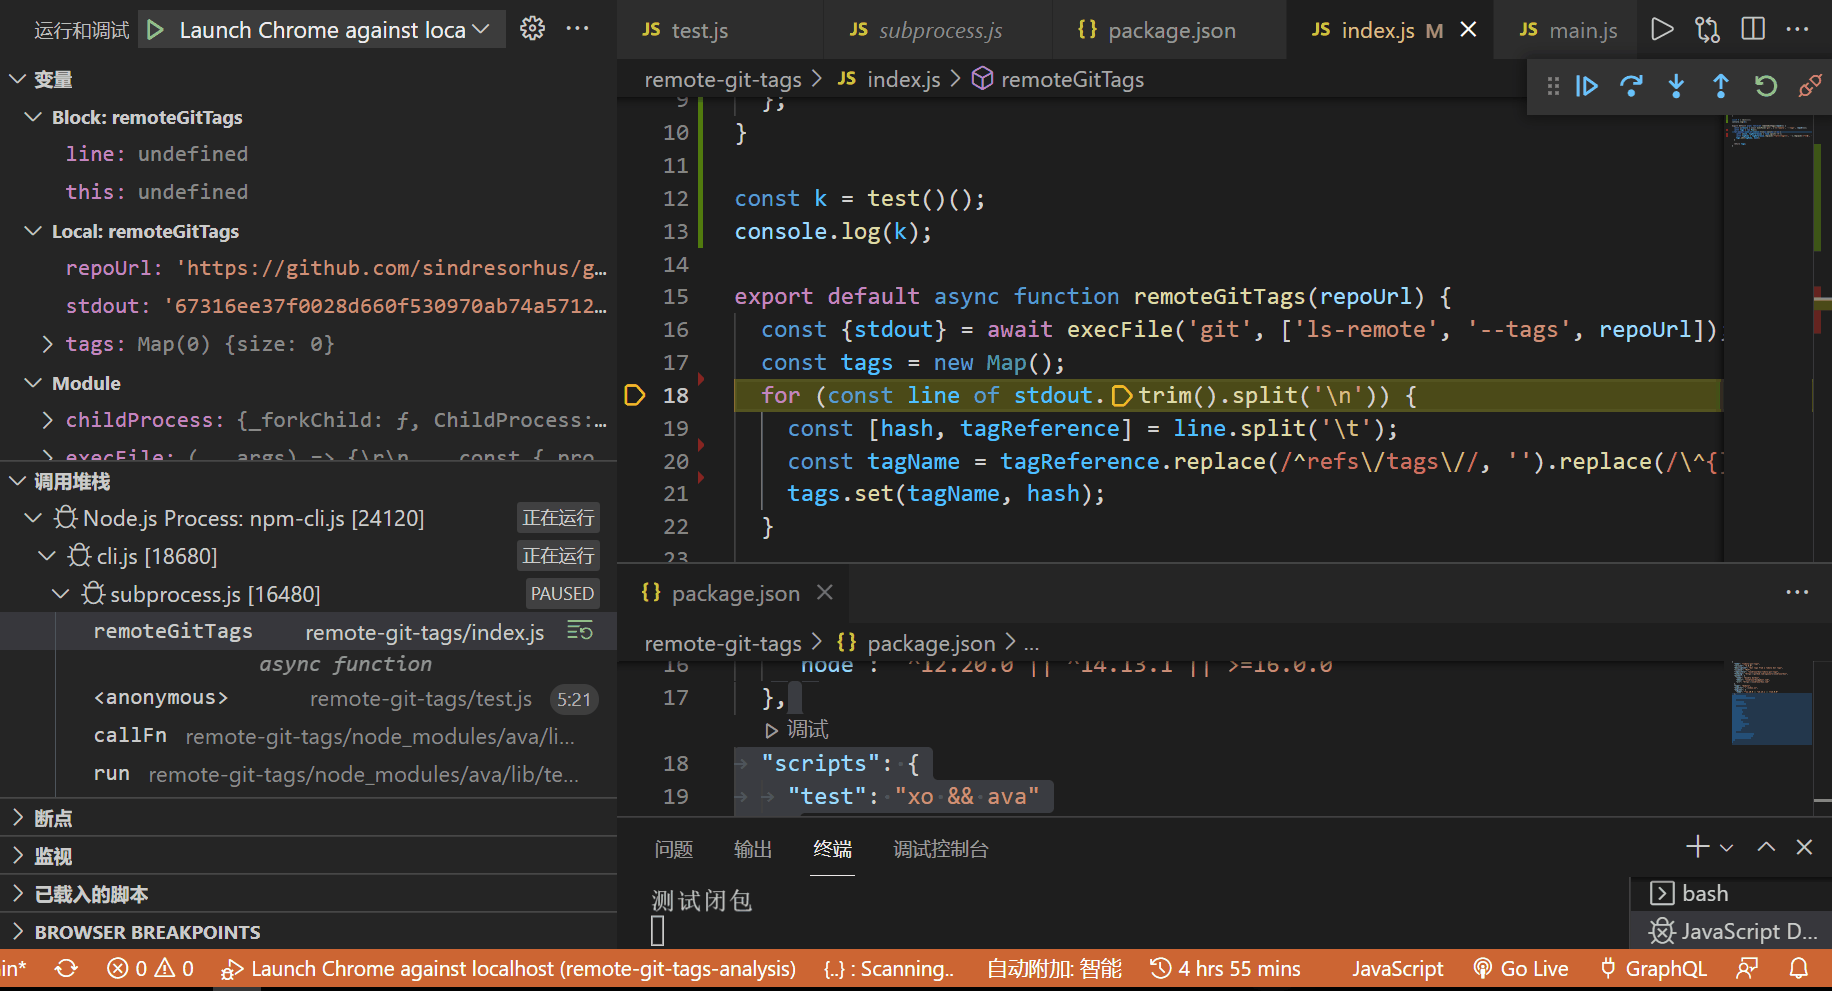This screenshot has height=991, width=1832.
Task: Click the package.json minimap slider
Action: point(1771,719)
